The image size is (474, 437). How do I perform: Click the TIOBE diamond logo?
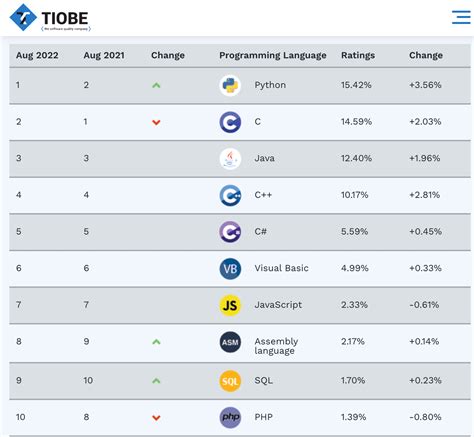(23, 17)
